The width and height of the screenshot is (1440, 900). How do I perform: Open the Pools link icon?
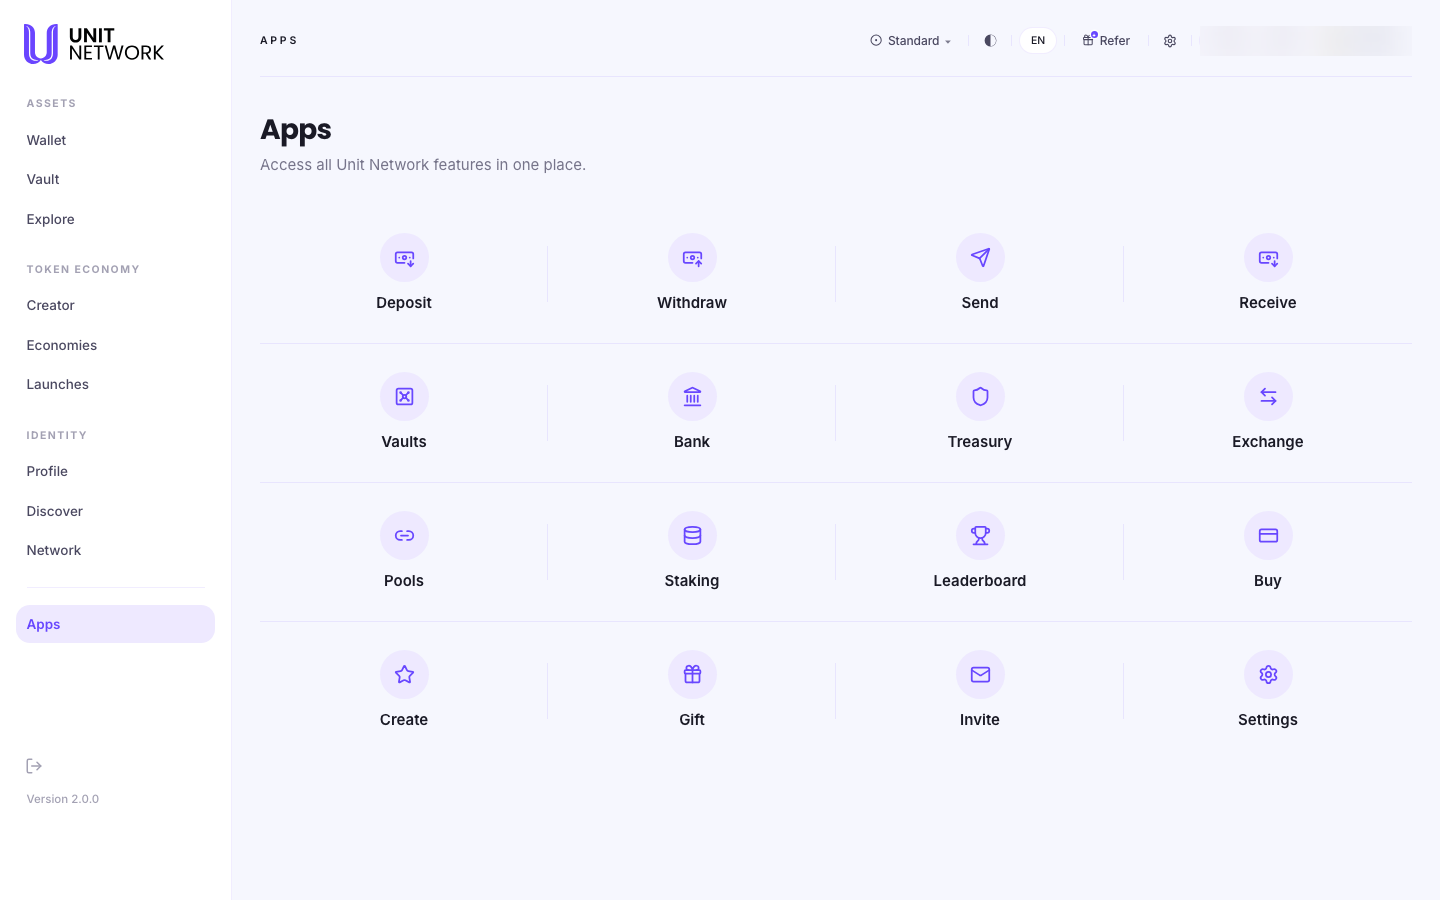point(404,536)
